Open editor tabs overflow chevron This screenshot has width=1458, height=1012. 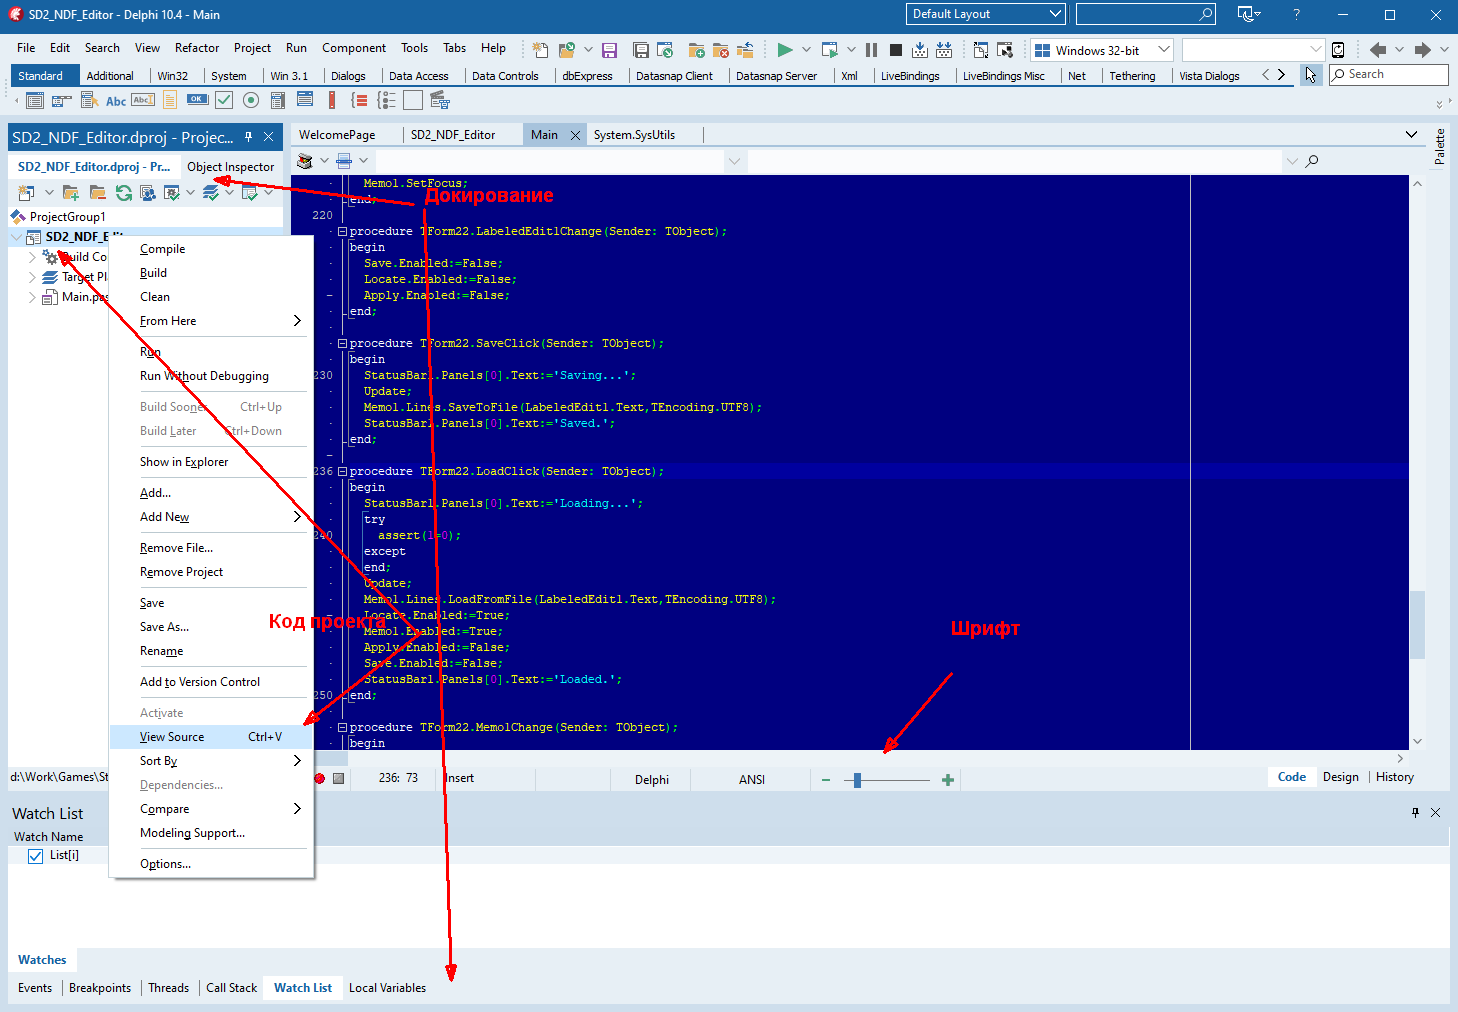click(x=1411, y=135)
